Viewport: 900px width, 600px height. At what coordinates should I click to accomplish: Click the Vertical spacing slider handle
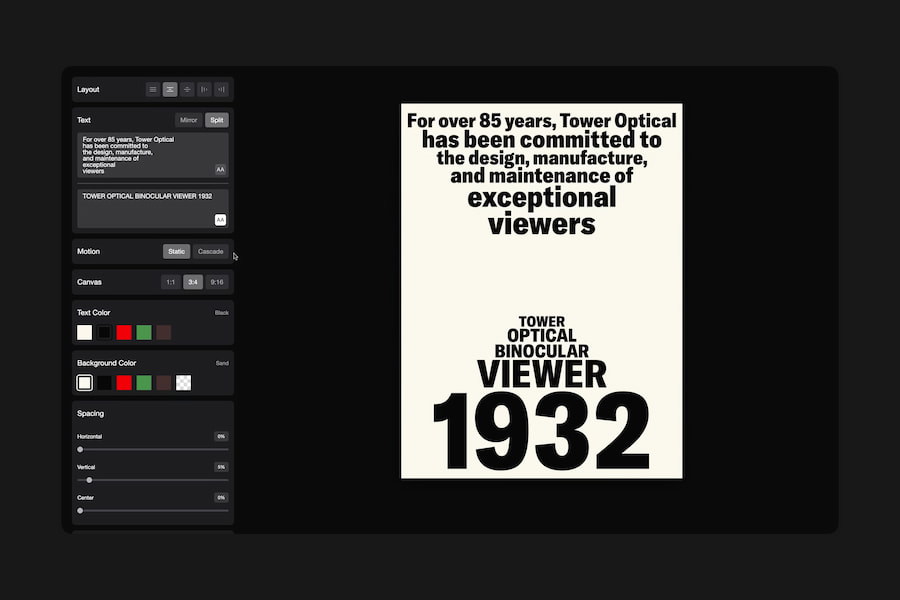click(x=89, y=480)
